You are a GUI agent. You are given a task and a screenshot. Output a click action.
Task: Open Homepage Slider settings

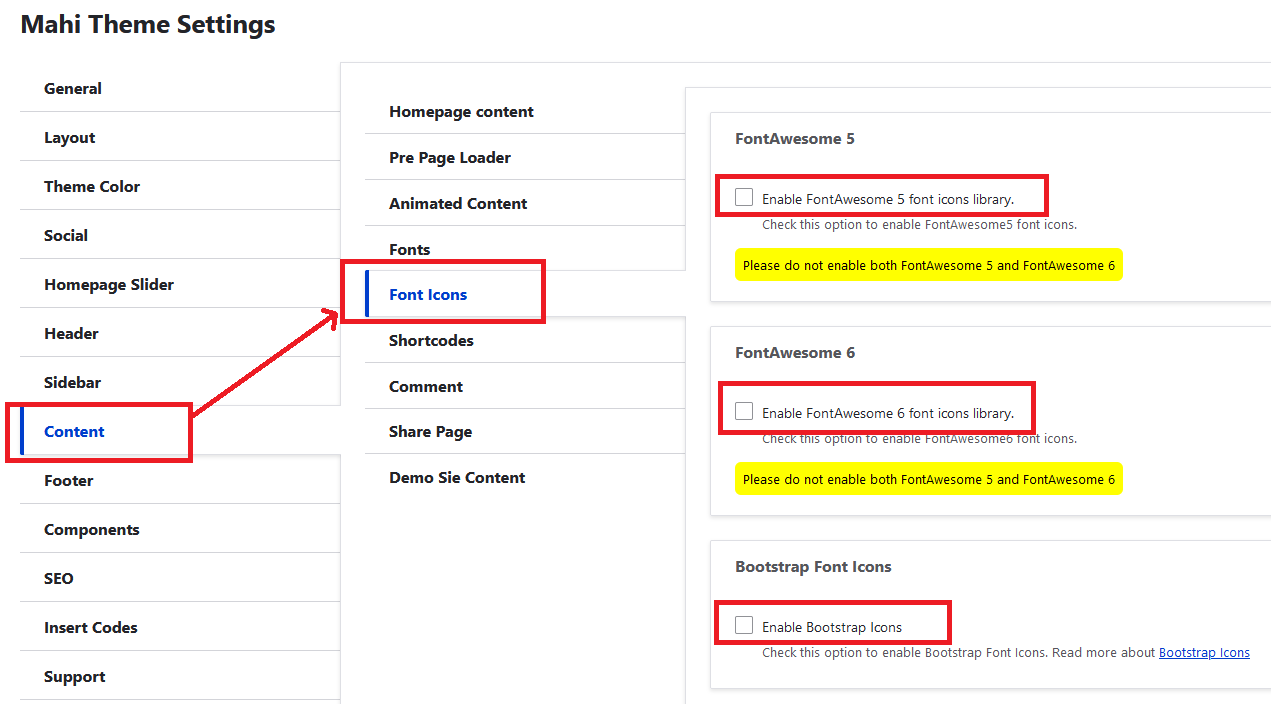point(109,285)
